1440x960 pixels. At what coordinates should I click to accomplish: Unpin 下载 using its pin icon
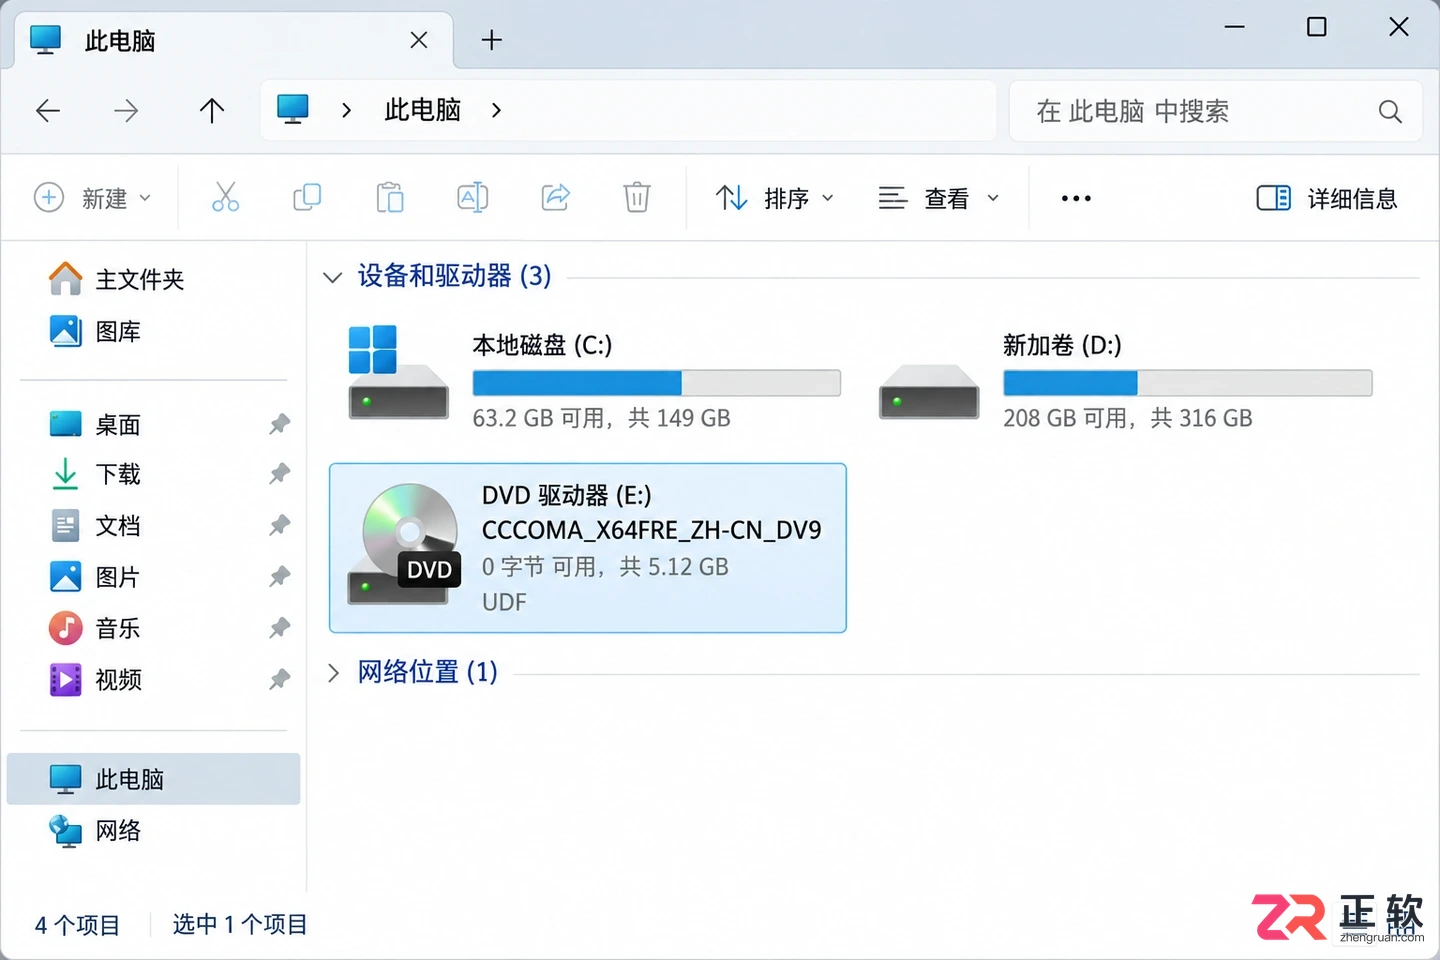[279, 474]
